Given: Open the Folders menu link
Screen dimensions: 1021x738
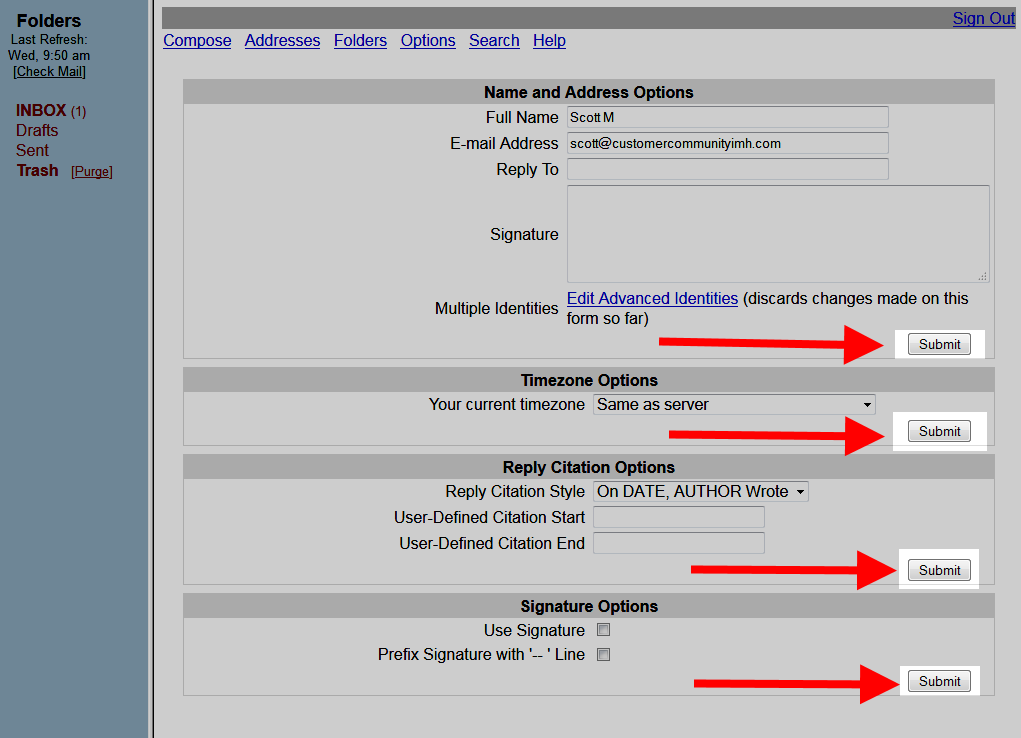Looking at the screenshot, I should pyautogui.click(x=360, y=40).
